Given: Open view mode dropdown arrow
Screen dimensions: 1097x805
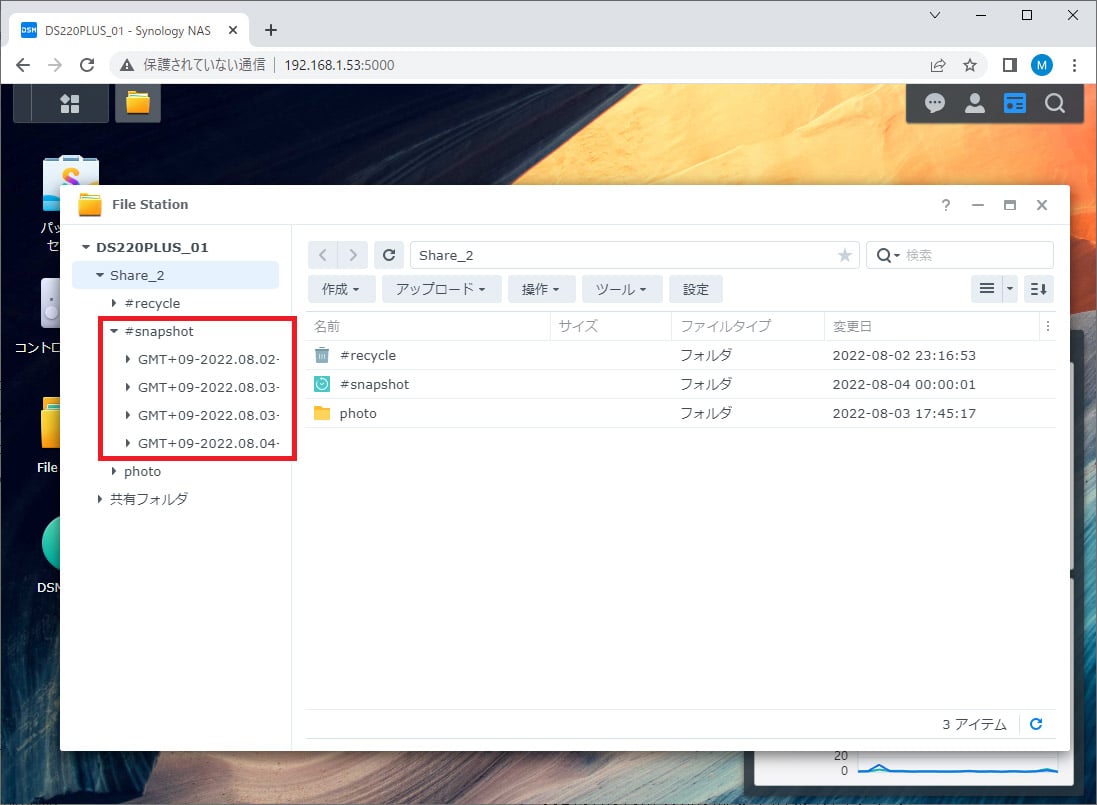Looking at the screenshot, I should point(1010,289).
